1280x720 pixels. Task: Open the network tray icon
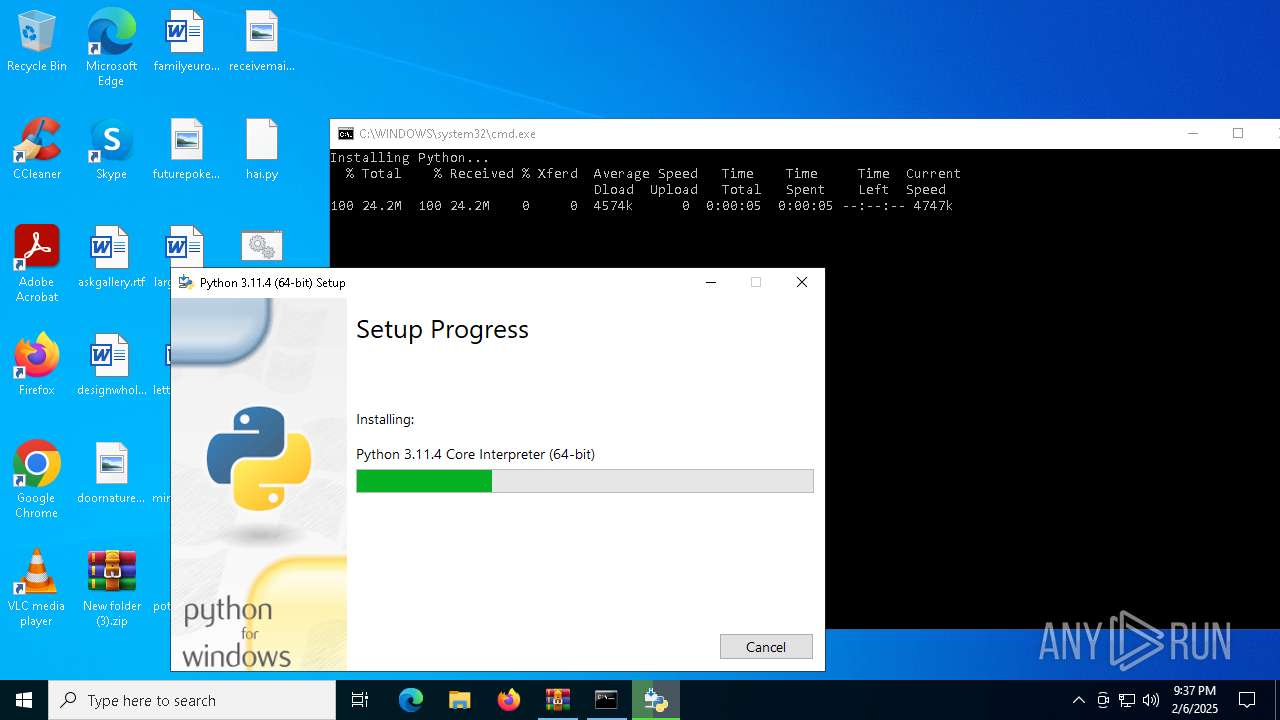1127,700
